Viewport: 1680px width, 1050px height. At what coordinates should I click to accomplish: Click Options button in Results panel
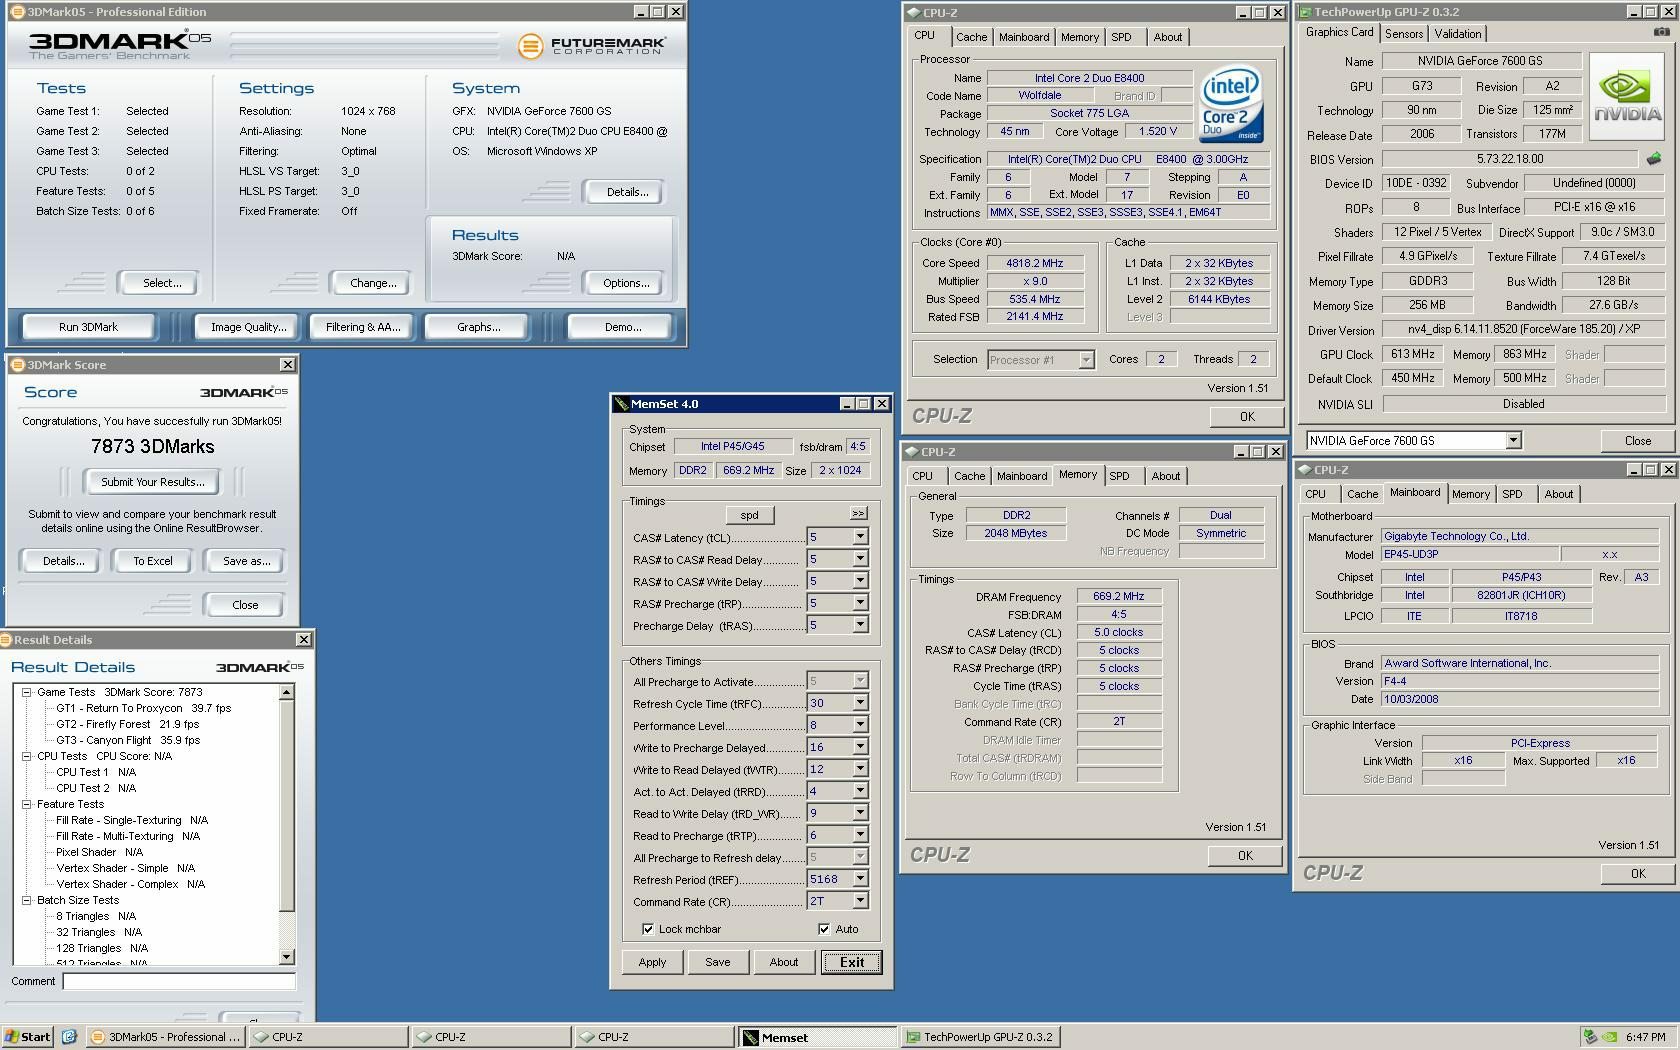tap(626, 283)
